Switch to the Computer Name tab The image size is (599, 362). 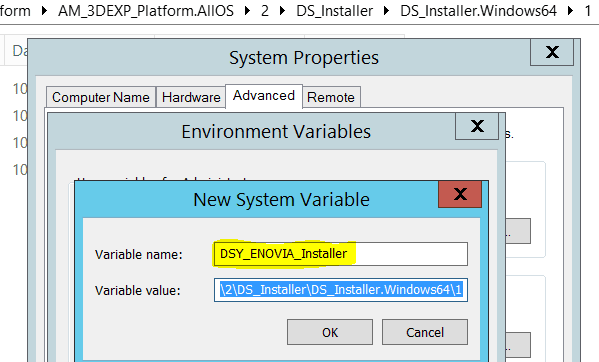click(x=101, y=97)
